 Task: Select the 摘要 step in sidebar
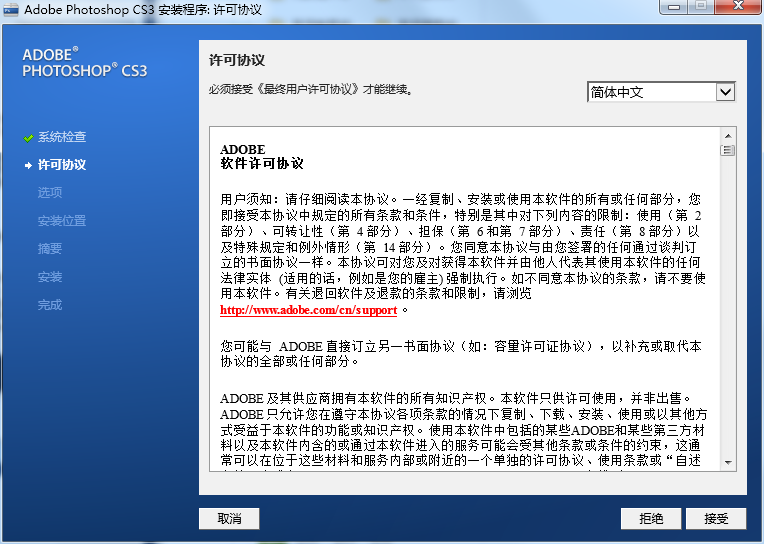click(50, 249)
